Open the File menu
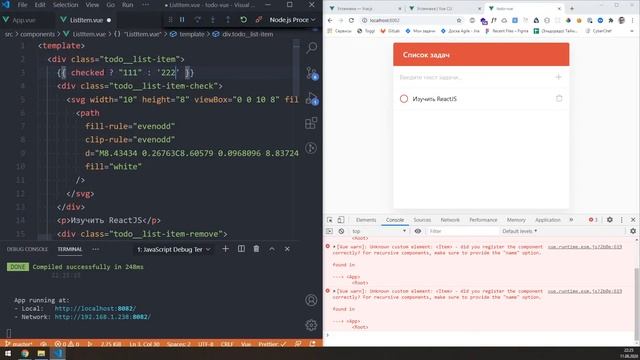The image size is (640, 360). pos(22,5)
